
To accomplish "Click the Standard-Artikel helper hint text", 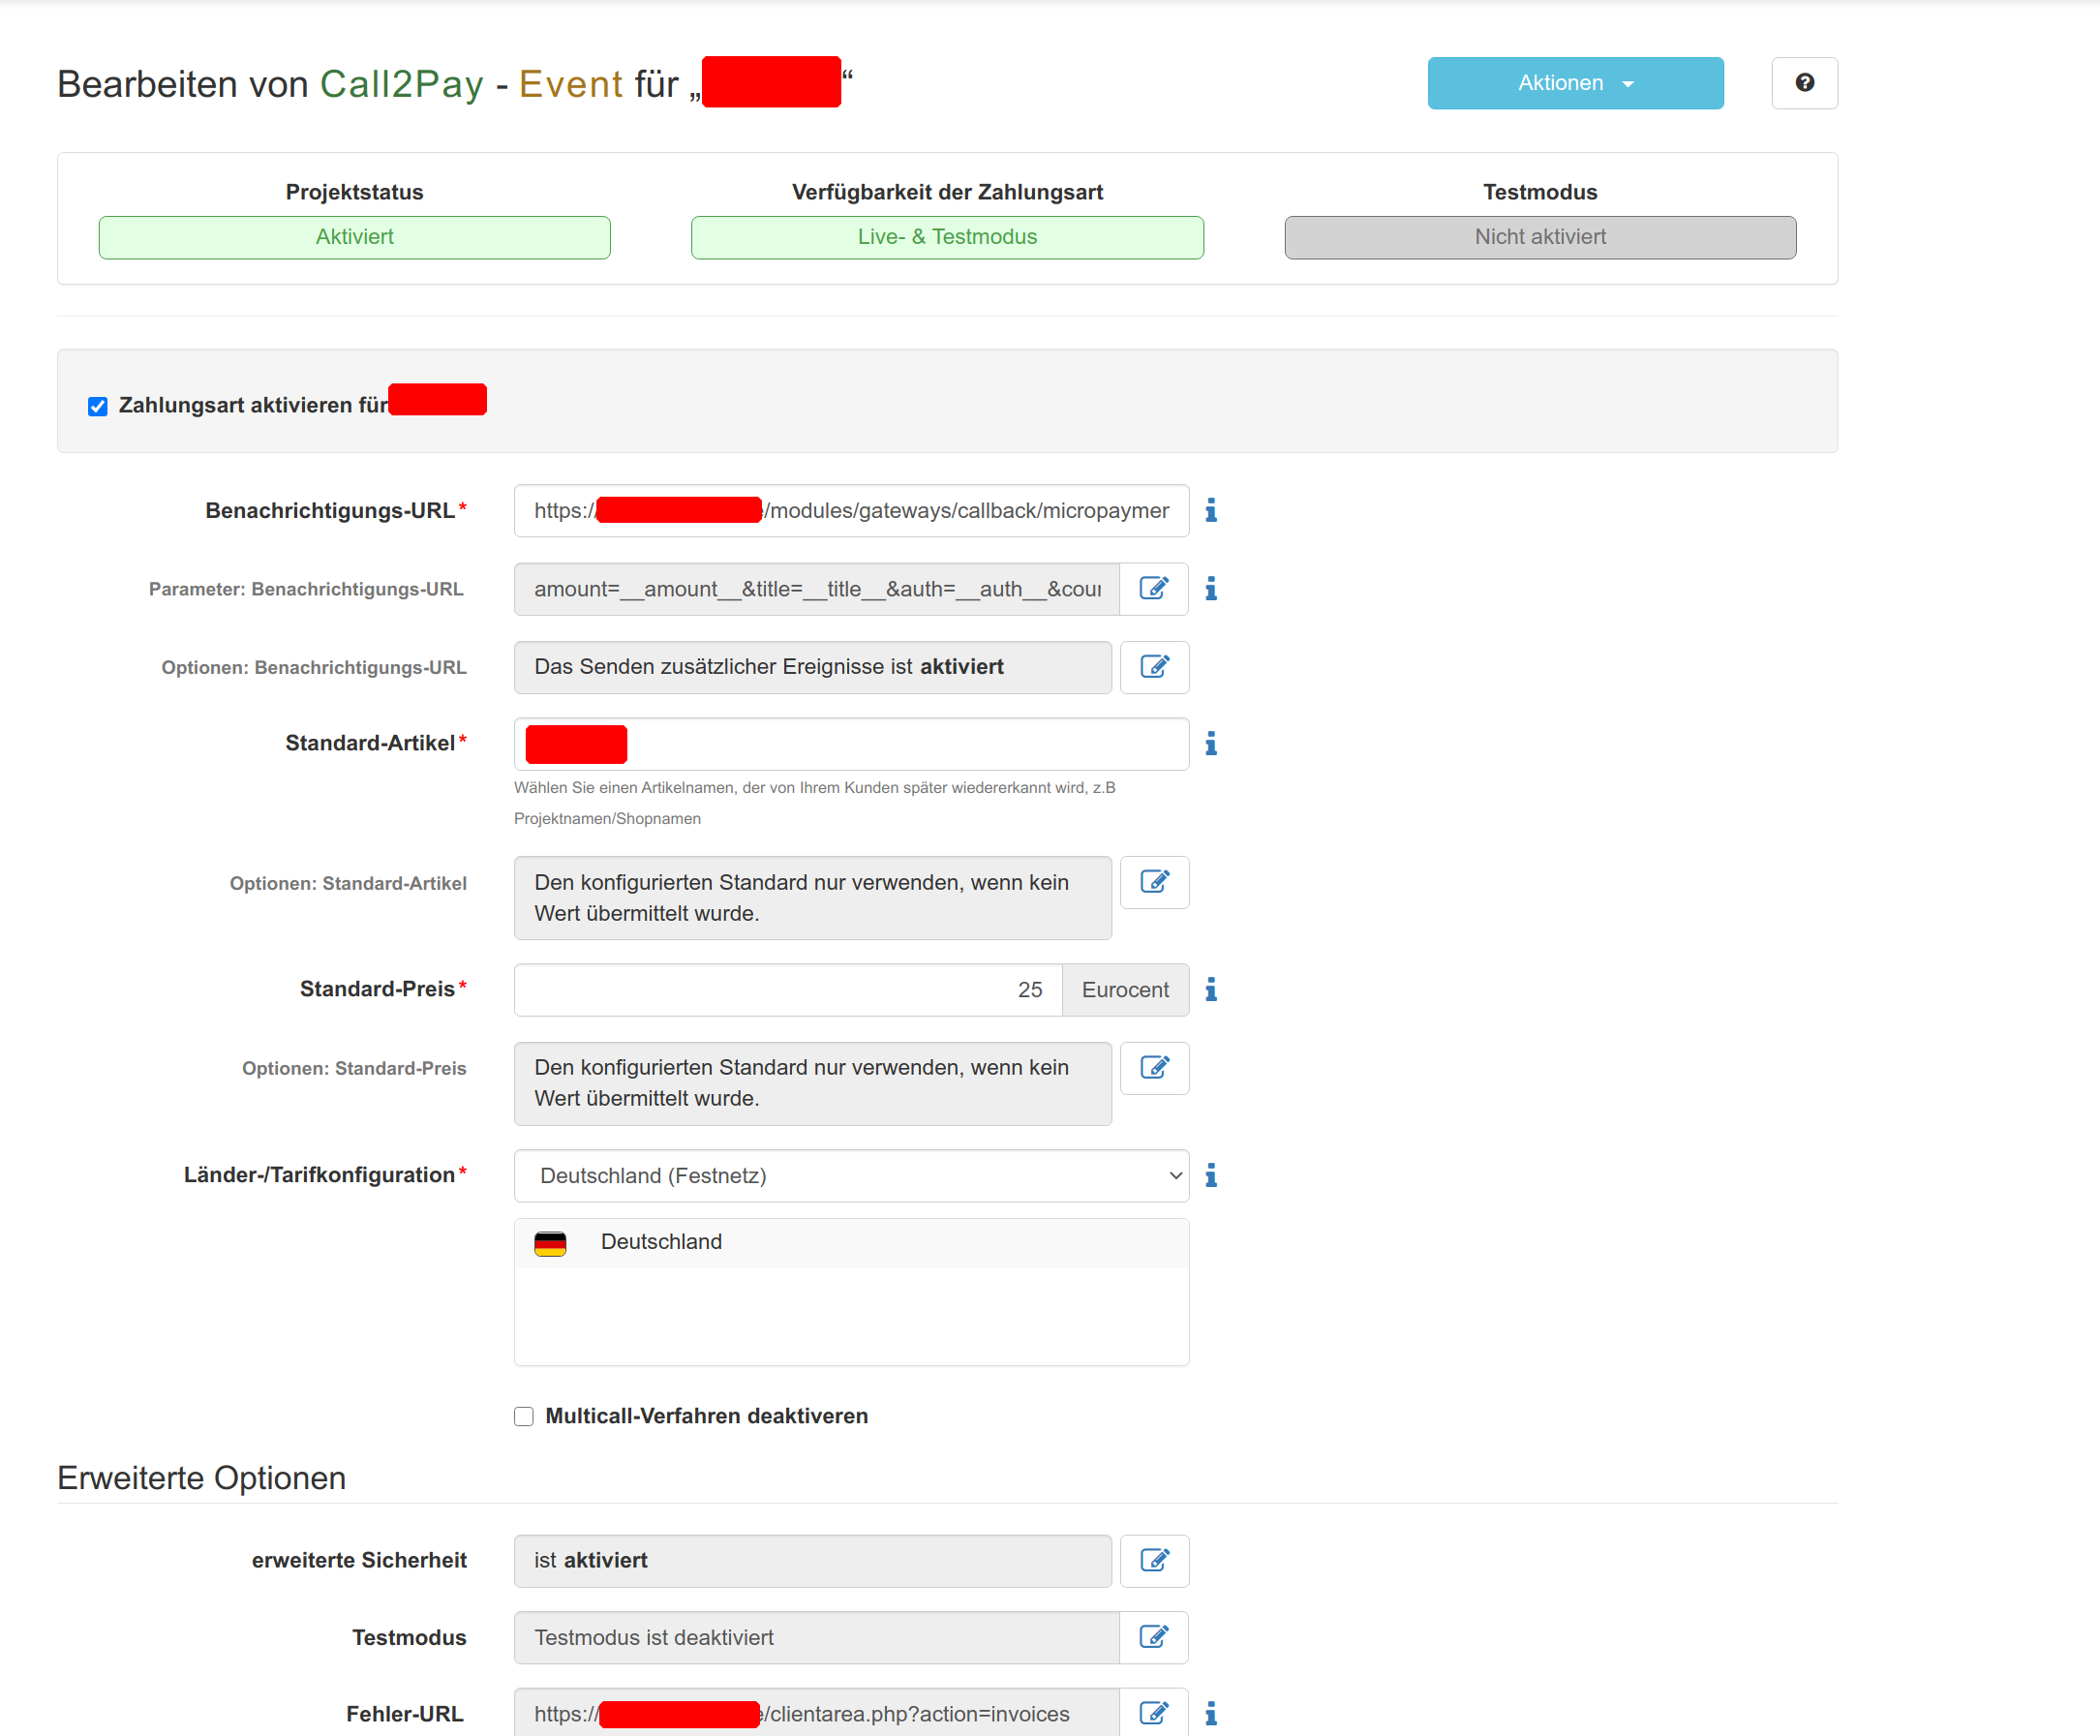I will (x=815, y=803).
